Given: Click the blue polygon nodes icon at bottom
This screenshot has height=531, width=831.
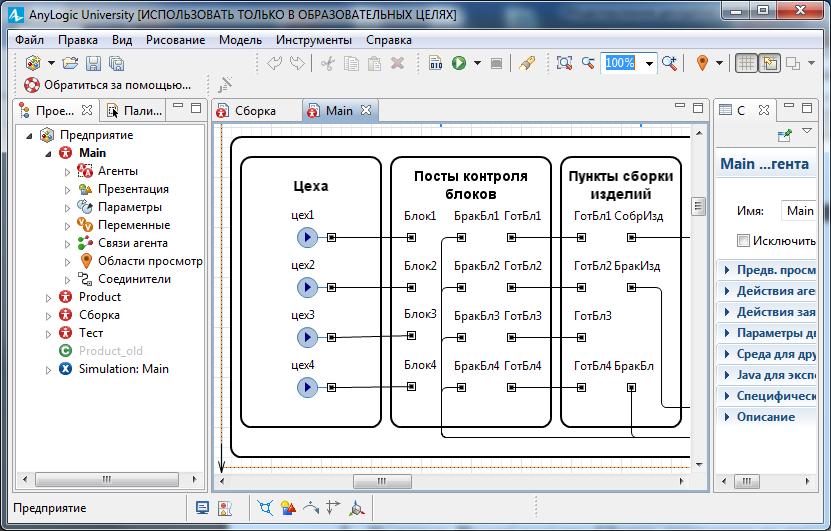Looking at the screenshot, I should (x=265, y=508).
